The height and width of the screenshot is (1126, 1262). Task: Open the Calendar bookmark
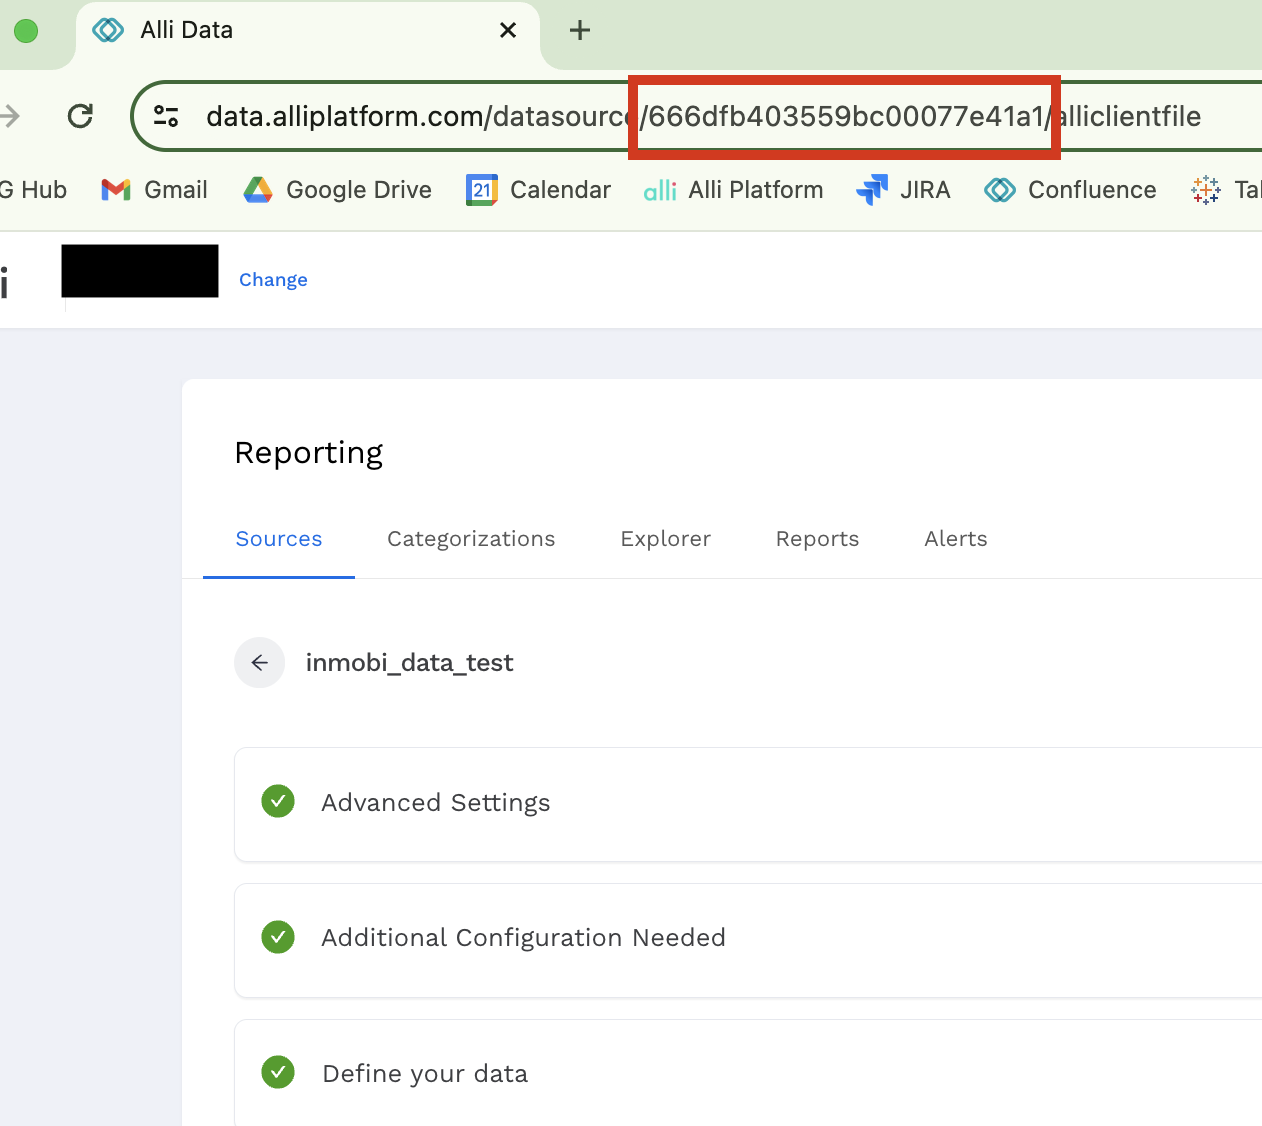pos(538,190)
